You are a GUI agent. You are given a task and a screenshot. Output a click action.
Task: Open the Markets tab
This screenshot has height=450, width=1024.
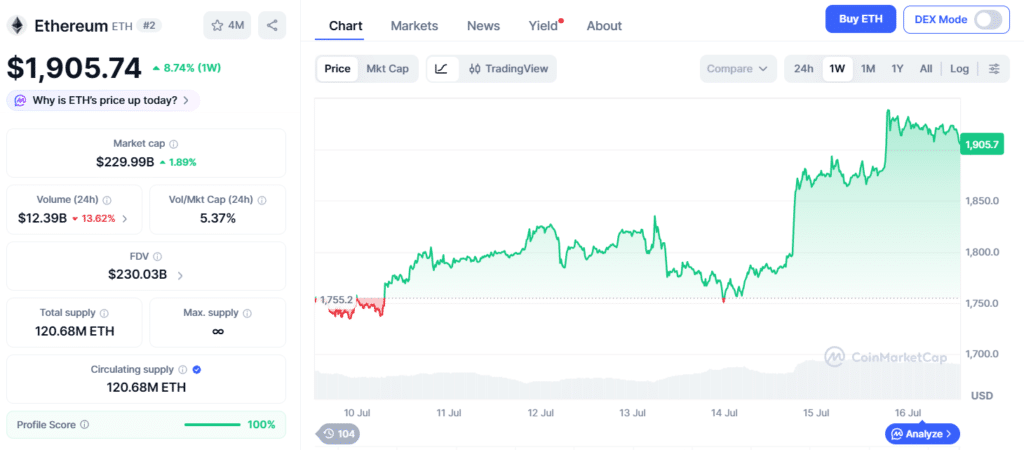414,26
